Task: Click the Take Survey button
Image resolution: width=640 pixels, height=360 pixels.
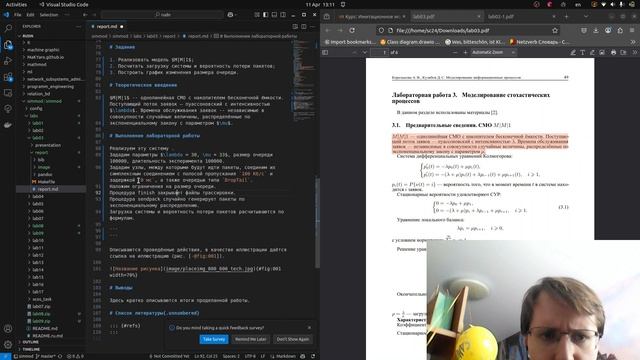Action: pos(214,339)
